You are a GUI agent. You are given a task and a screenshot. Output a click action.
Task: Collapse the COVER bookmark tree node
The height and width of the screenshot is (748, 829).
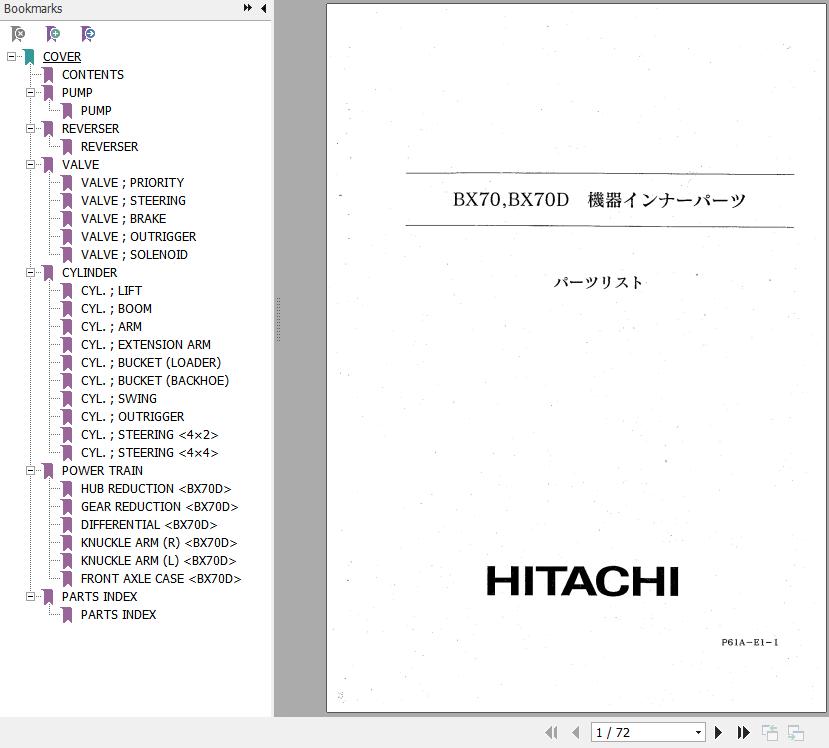coord(11,57)
